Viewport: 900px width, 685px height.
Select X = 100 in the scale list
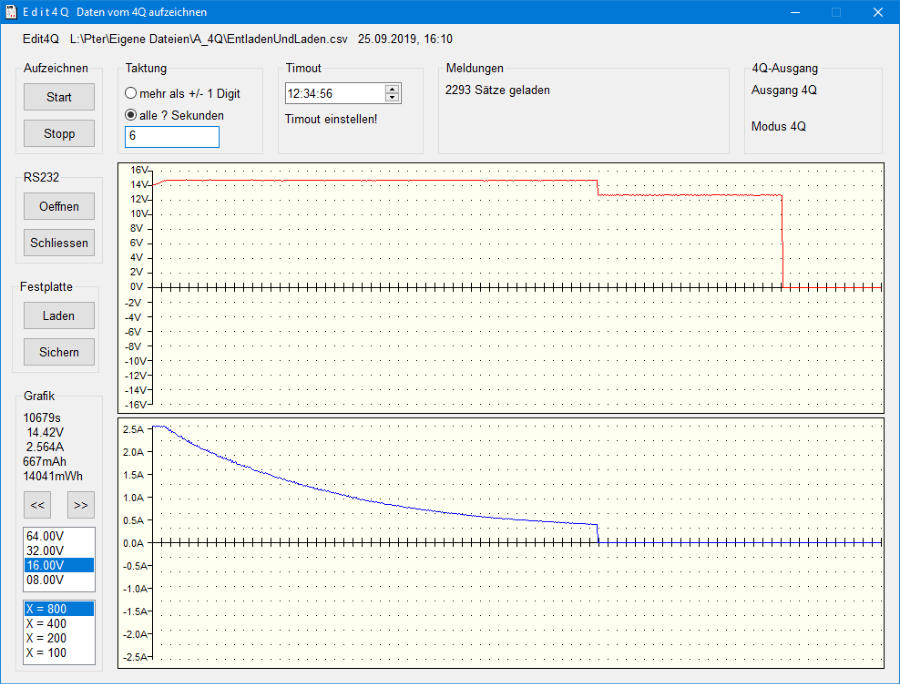(x=46, y=653)
